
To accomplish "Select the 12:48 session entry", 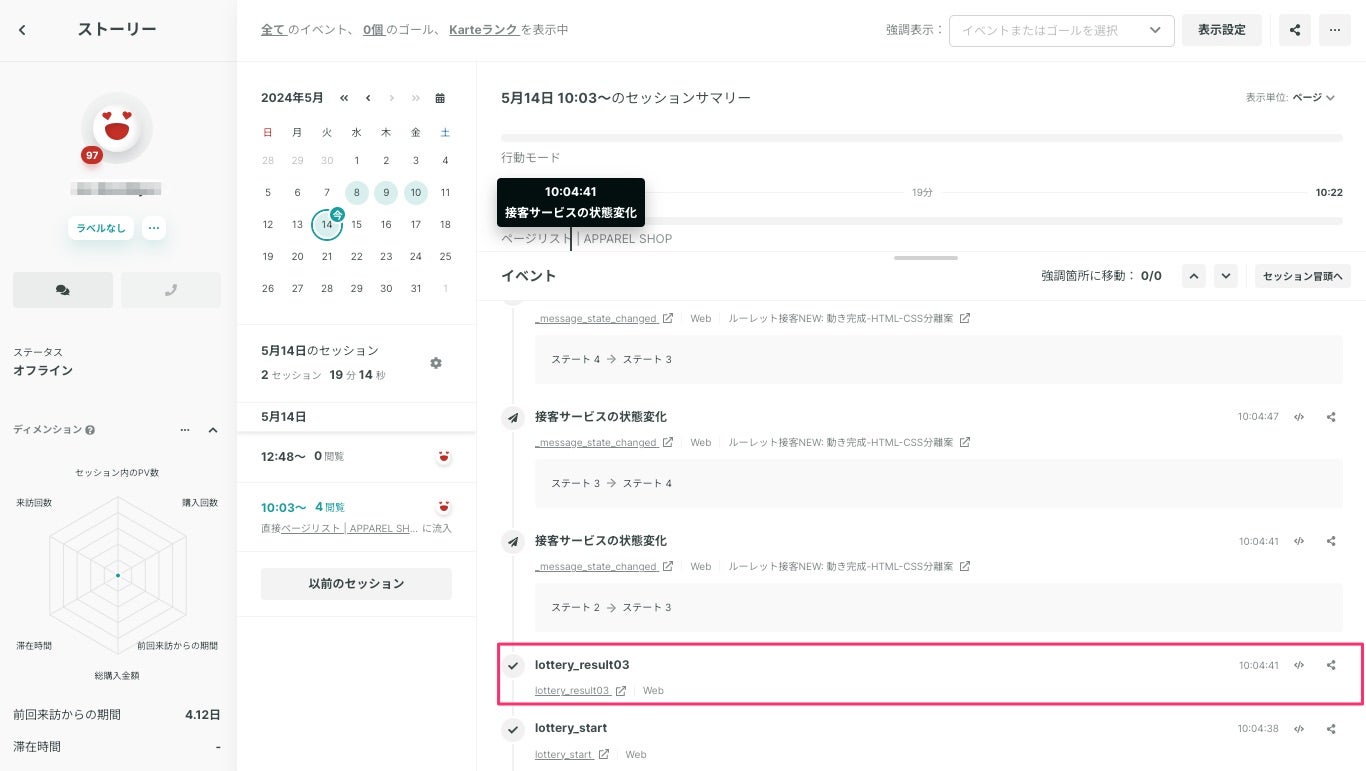I will [x=356, y=456].
